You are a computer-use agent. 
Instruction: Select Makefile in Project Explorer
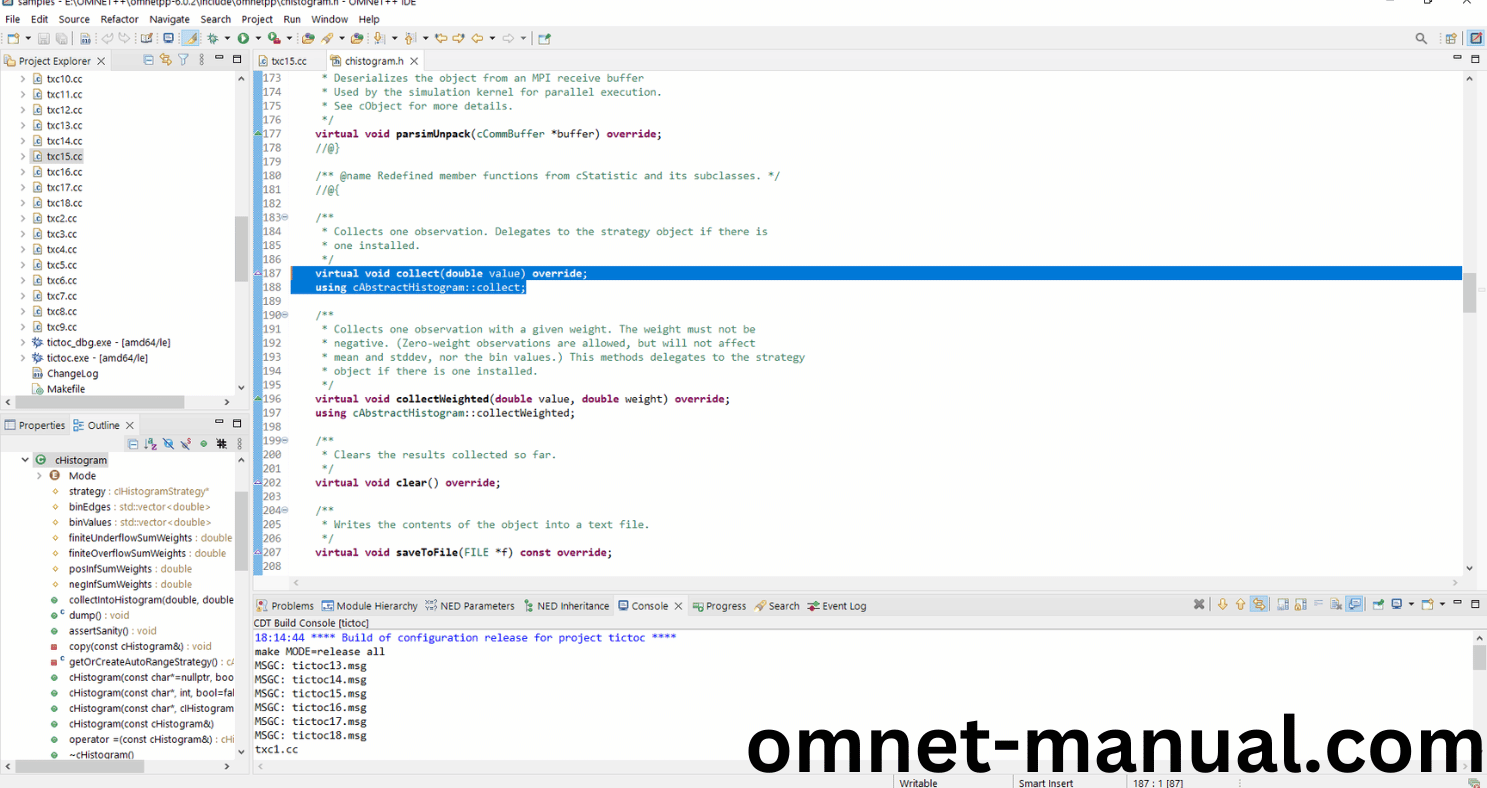(65, 389)
